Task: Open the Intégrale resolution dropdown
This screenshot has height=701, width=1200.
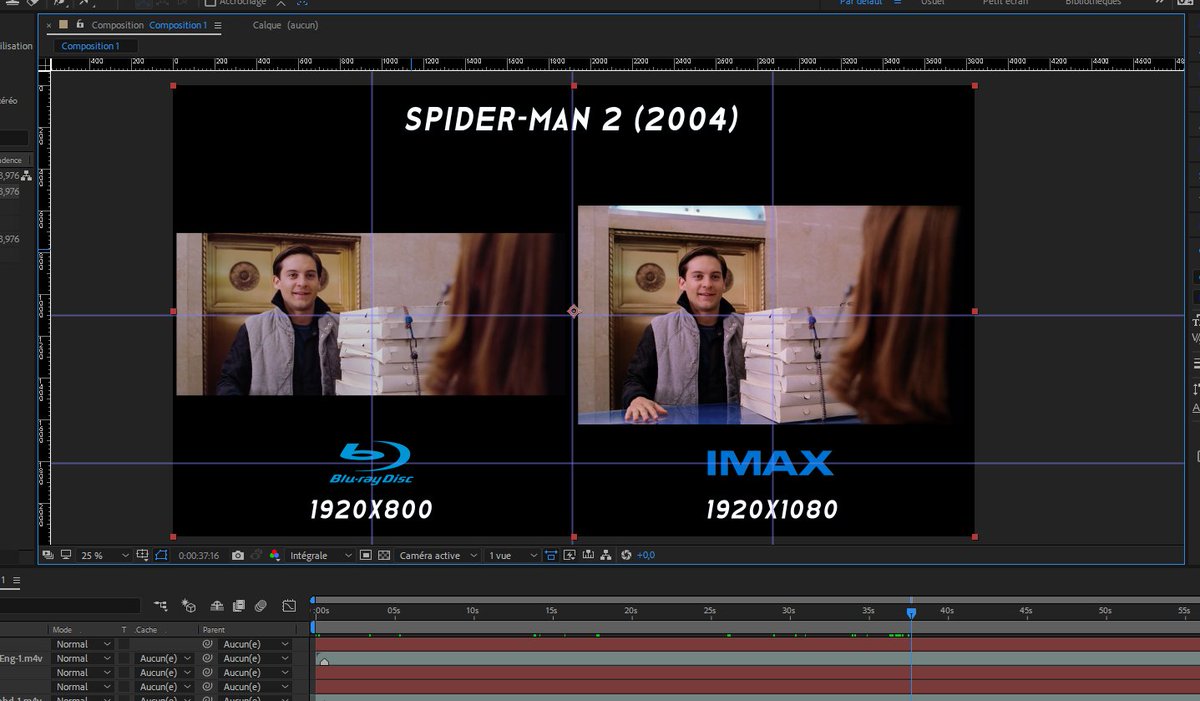Action: 320,555
